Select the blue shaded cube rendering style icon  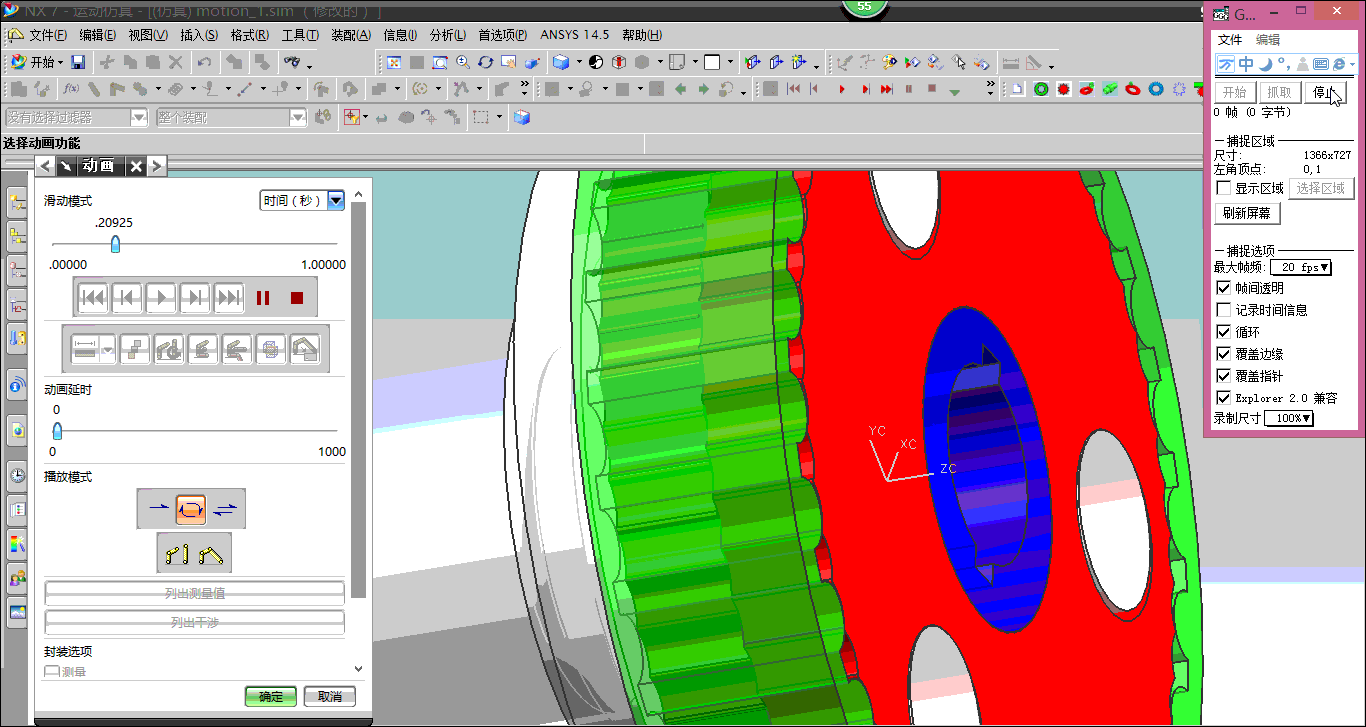561,62
